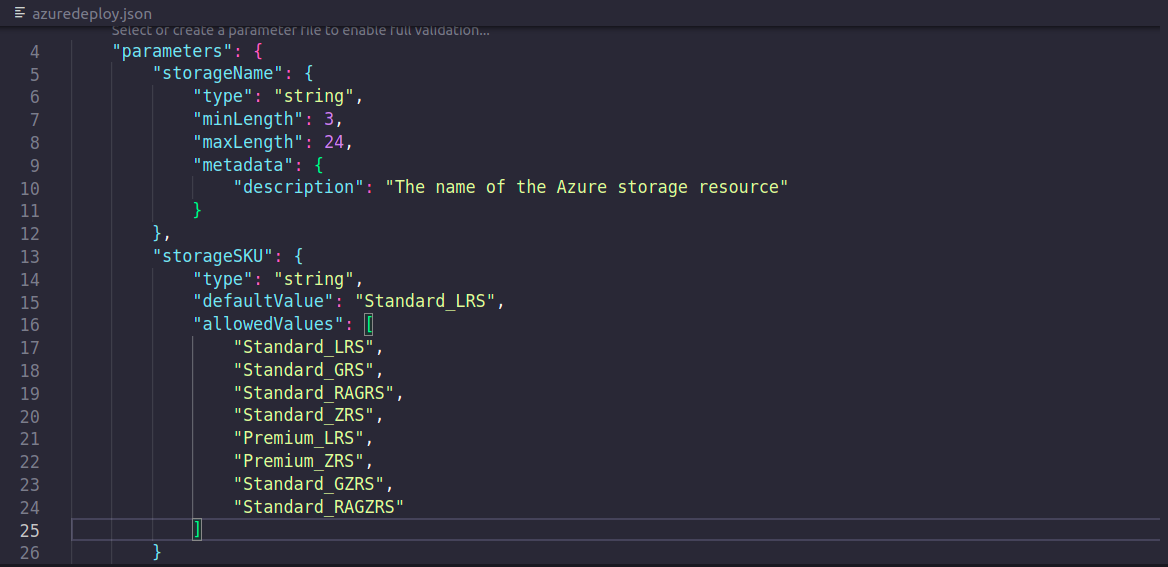Click "Premium_ZRS" allowed value
The width and height of the screenshot is (1168, 567).
(299, 461)
